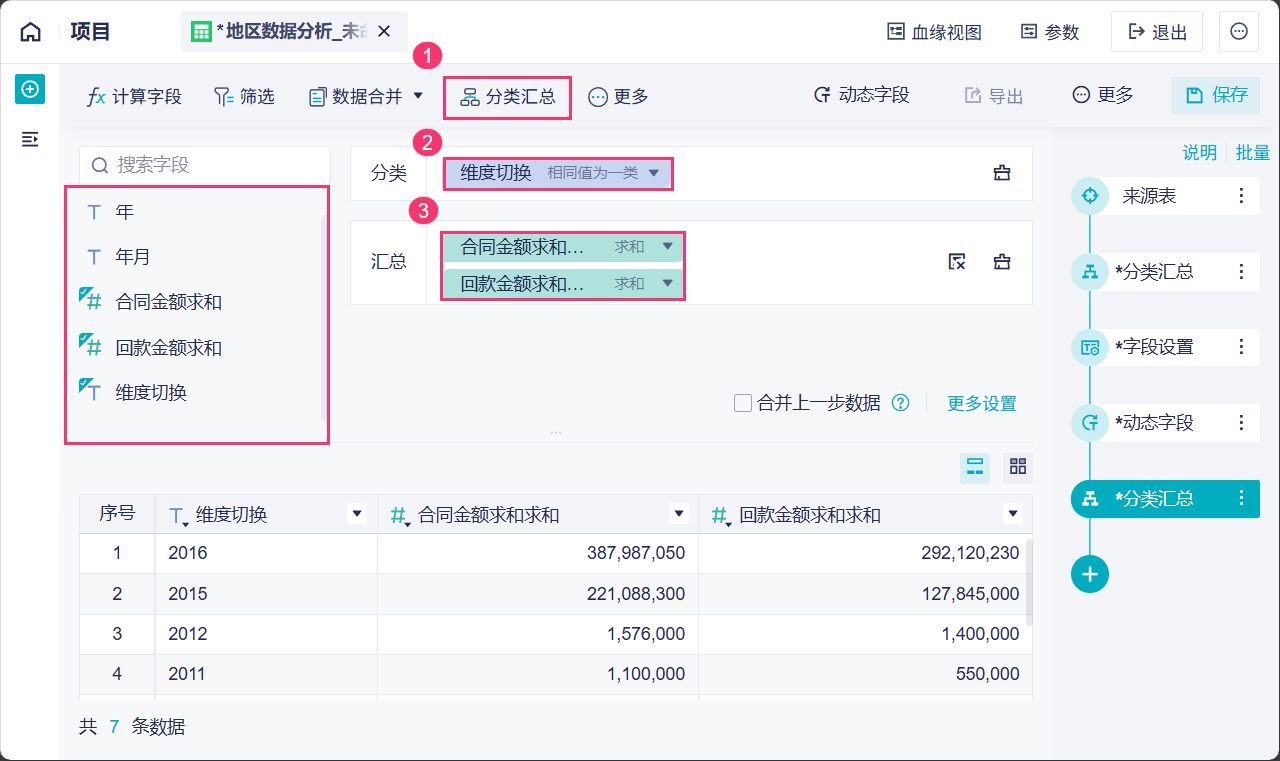This screenshot has width=1280, height=761.
Task: Enable the 合并上一步数据 checkbox
Action: coord(743,403)
